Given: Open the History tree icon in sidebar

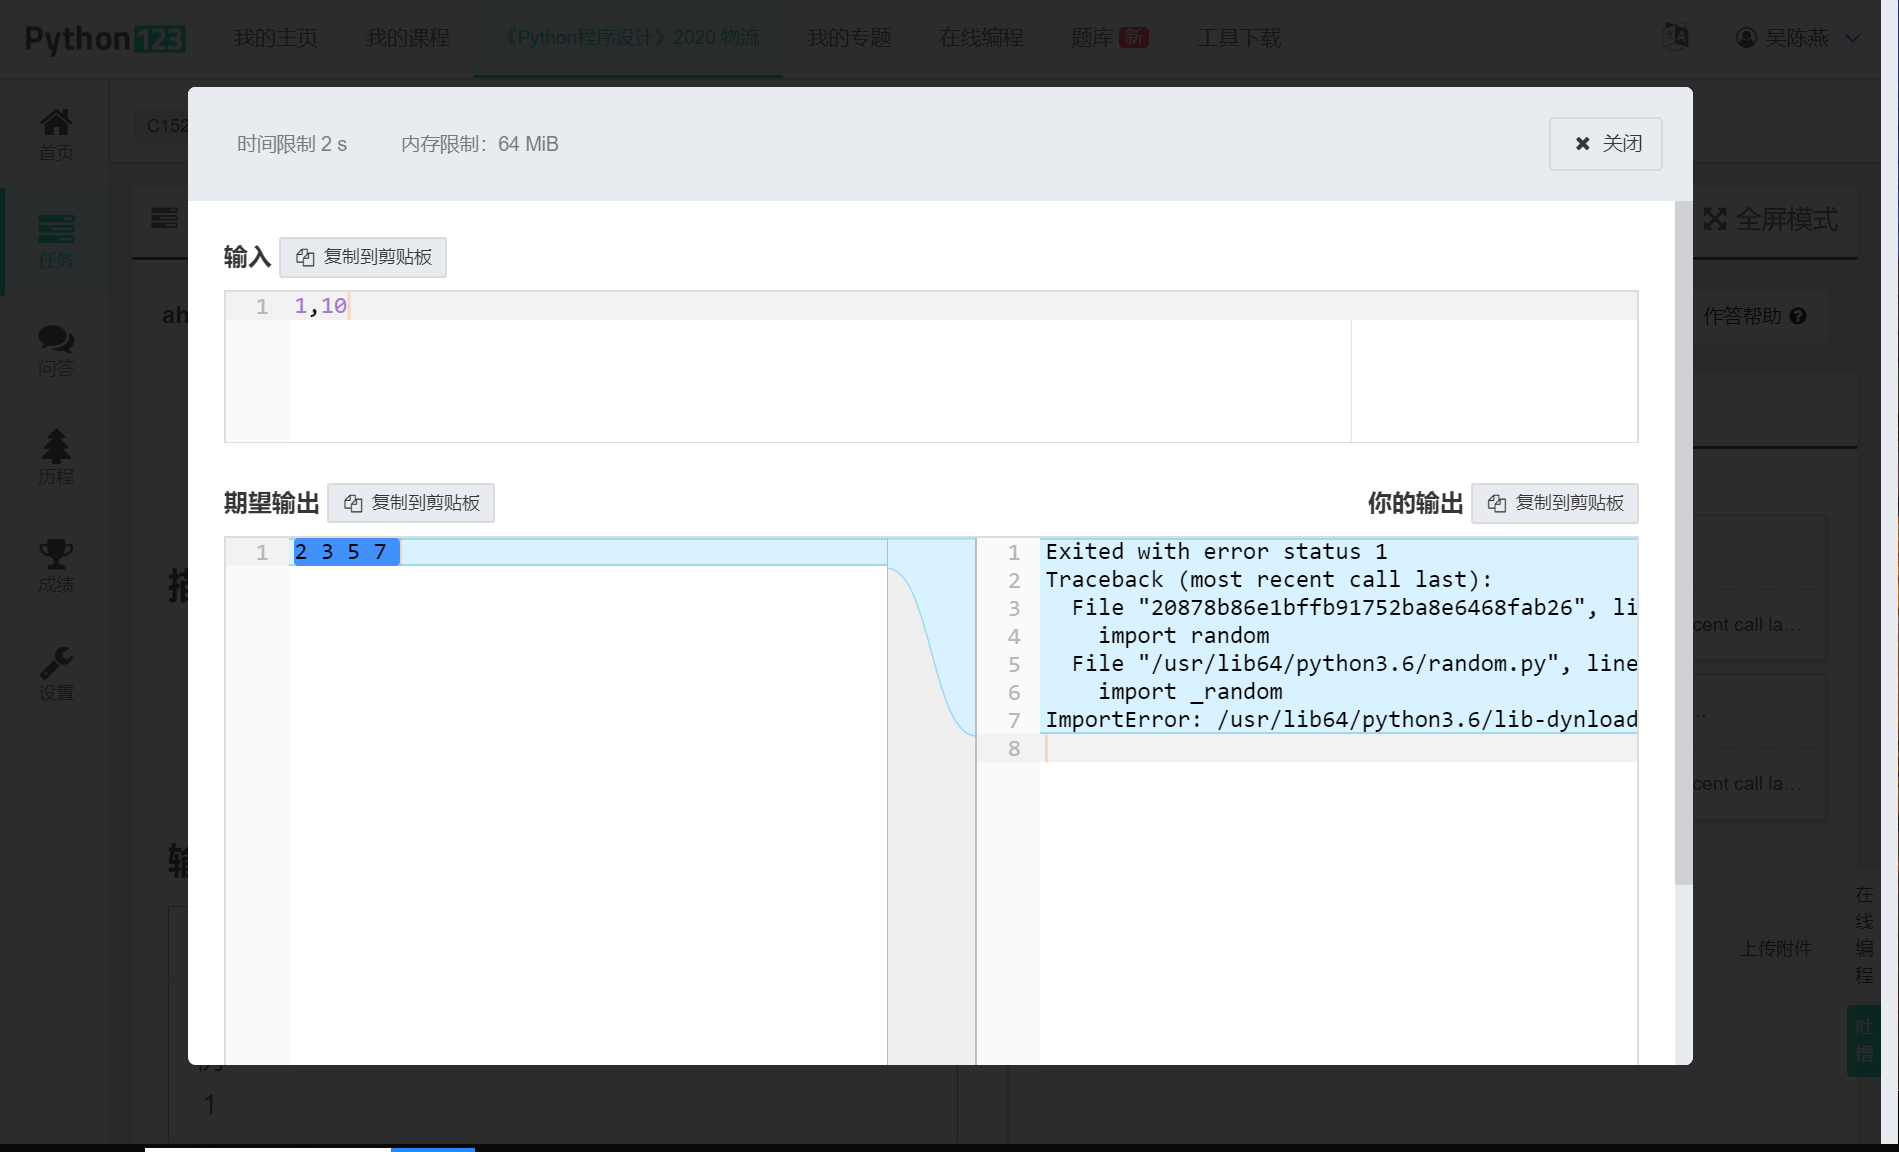Looking at the screenshot, I should 56,458.
